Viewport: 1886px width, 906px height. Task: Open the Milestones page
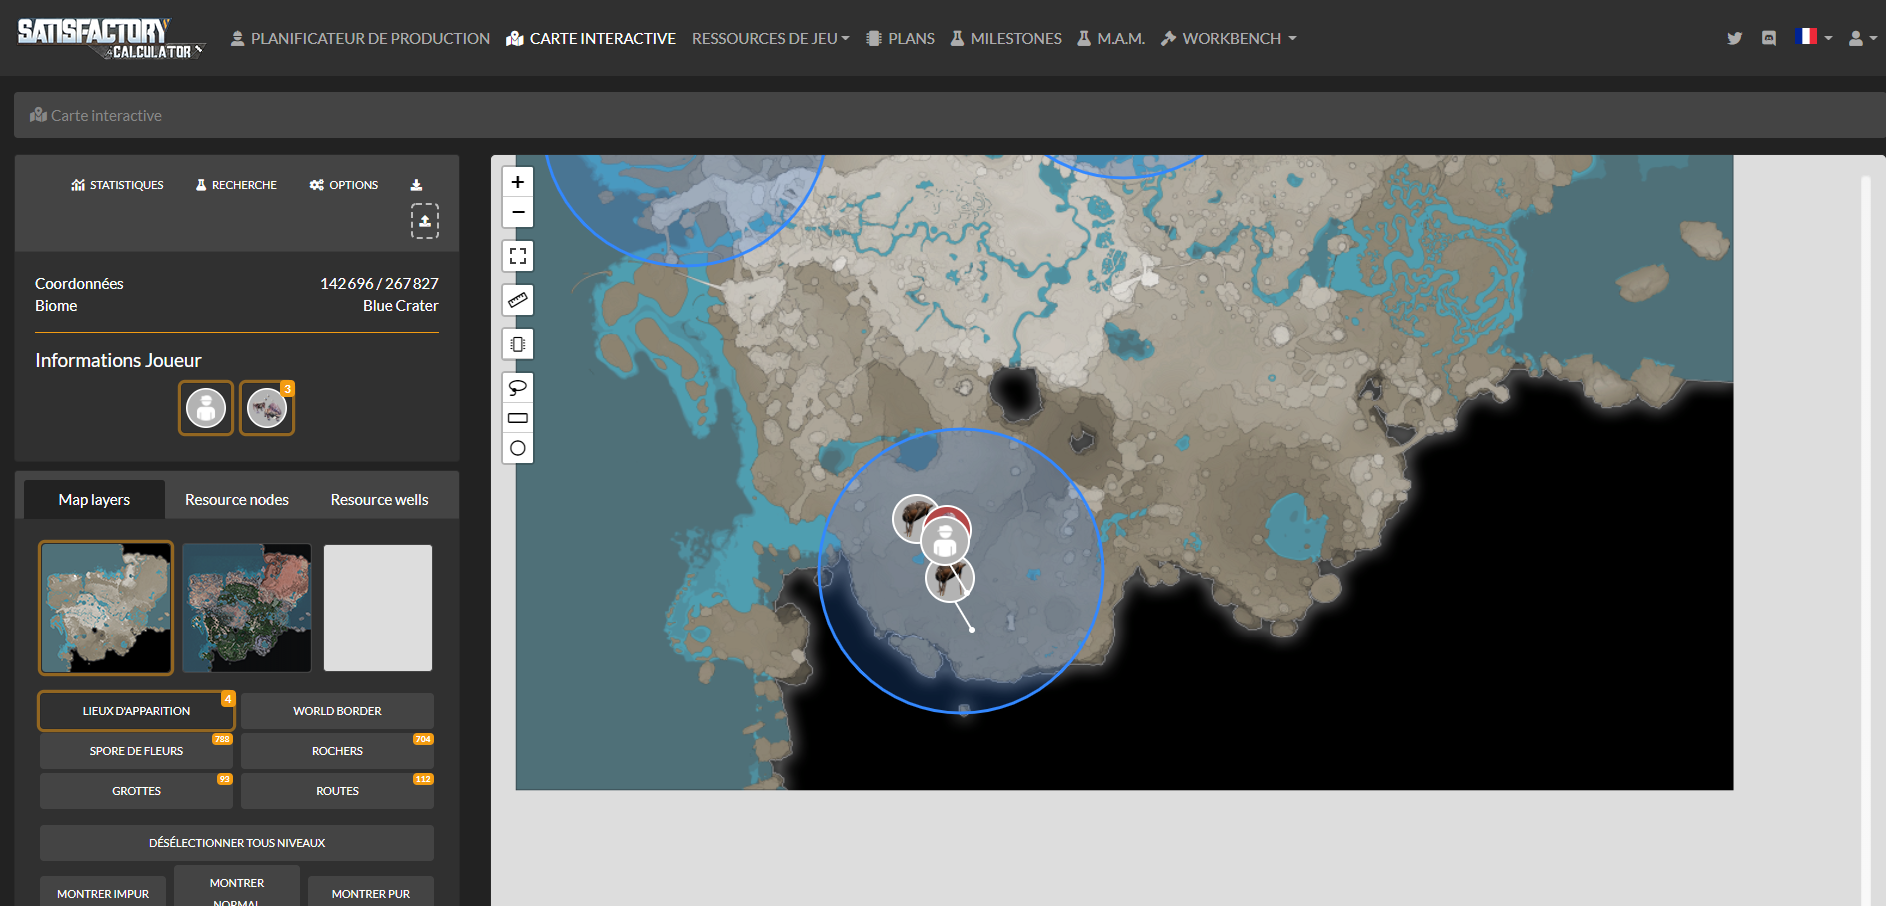pos(1006,38)
